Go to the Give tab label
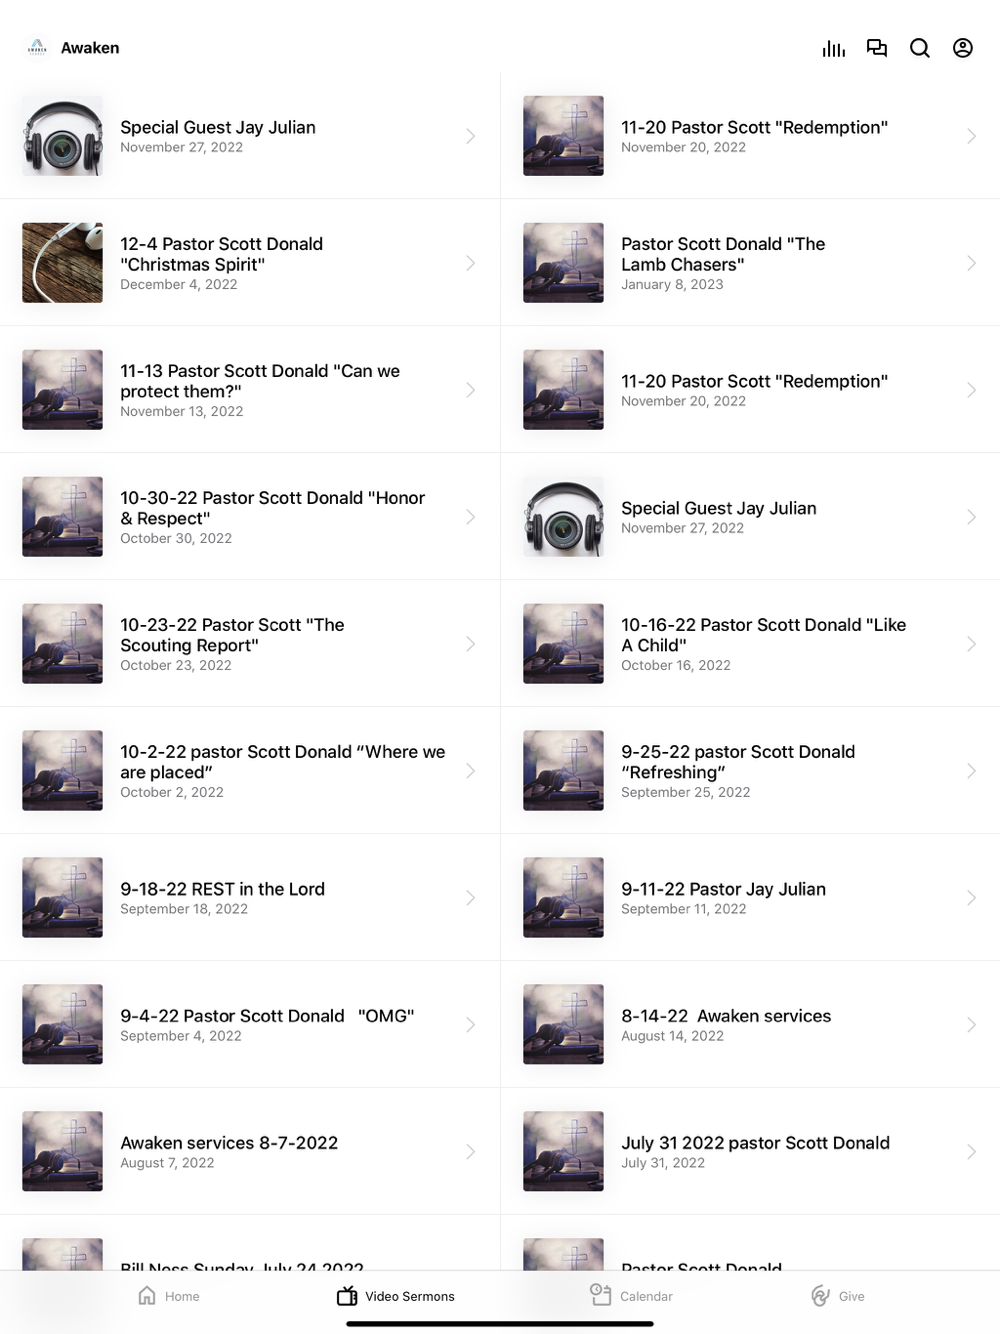This screenshot has height=1334, width=1000. (852, 1296)
